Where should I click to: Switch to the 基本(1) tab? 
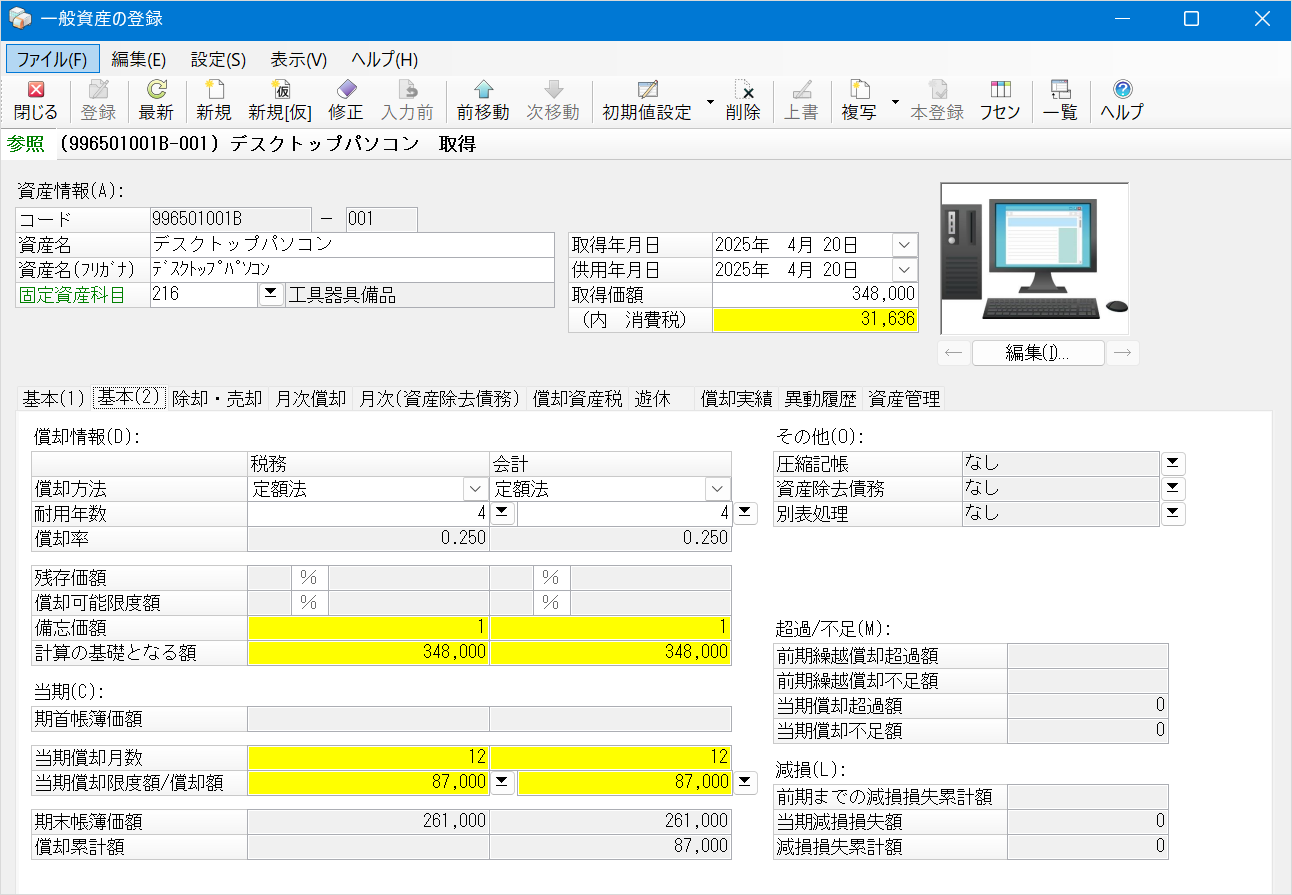tap(53, 398)
